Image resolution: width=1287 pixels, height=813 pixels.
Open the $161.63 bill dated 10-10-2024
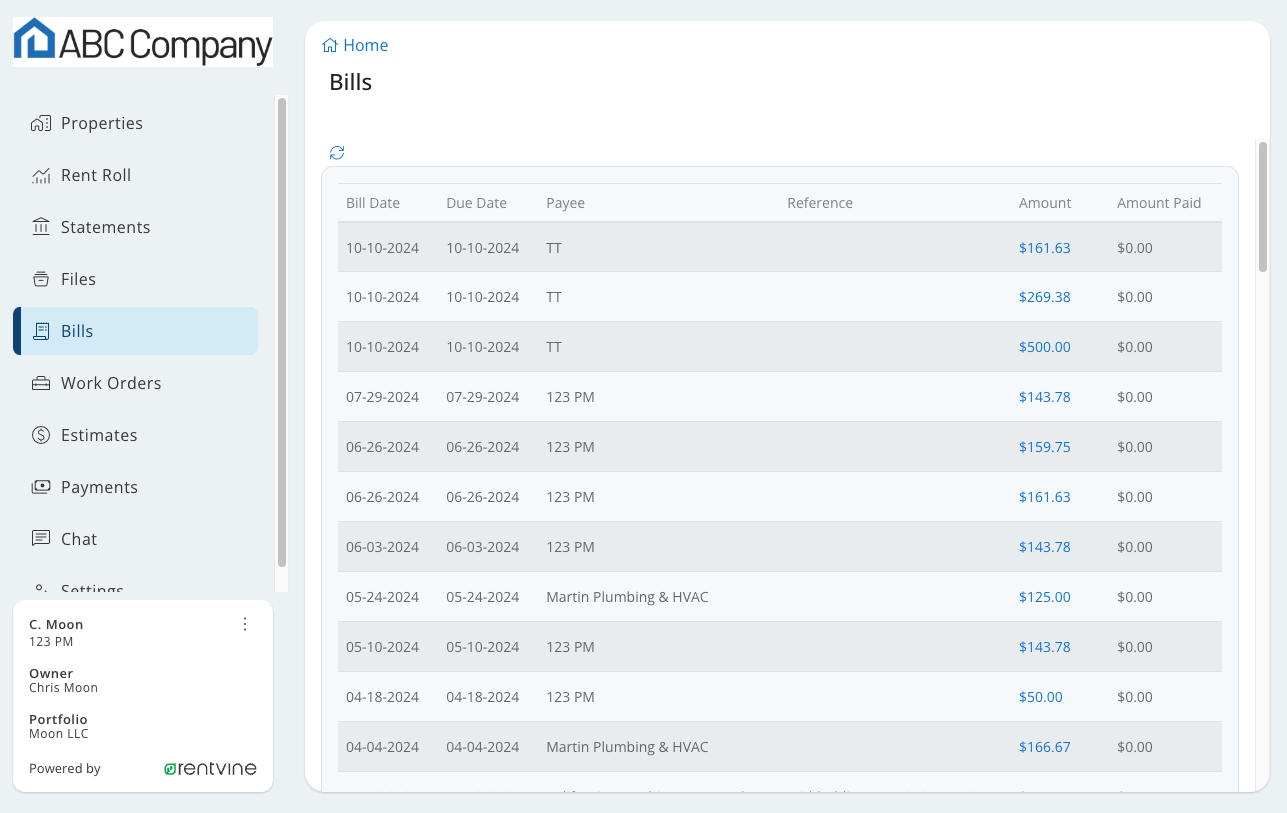pos(1044,248)
